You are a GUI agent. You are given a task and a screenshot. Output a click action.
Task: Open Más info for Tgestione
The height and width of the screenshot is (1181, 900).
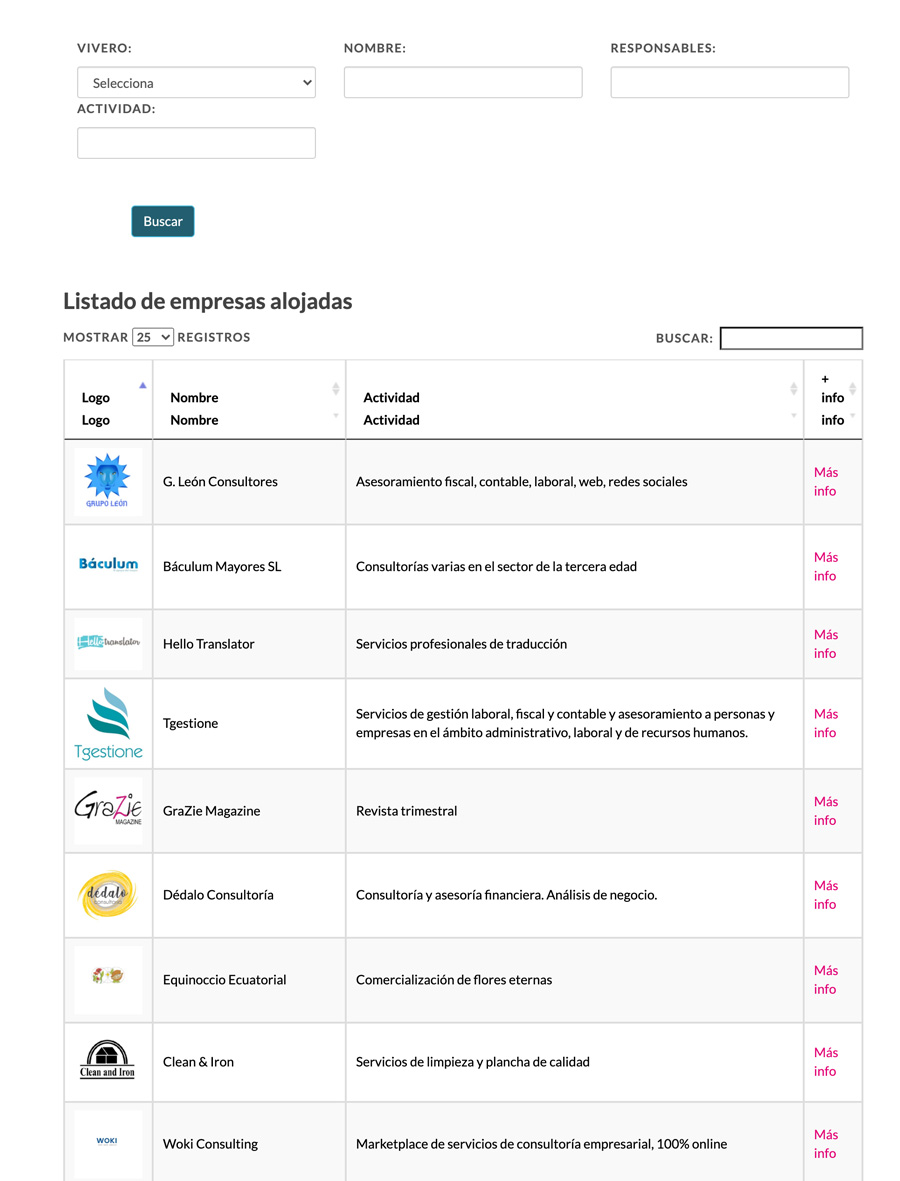tap(825, 723)
